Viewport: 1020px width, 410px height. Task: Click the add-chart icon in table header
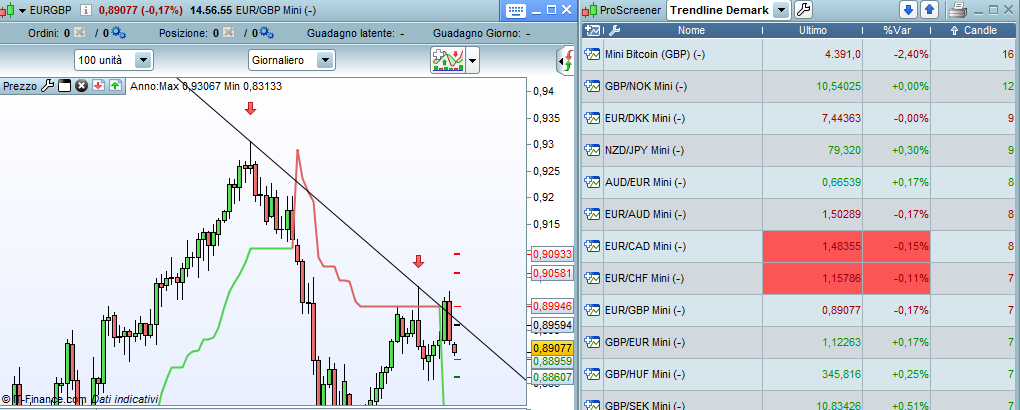(593, 30)
